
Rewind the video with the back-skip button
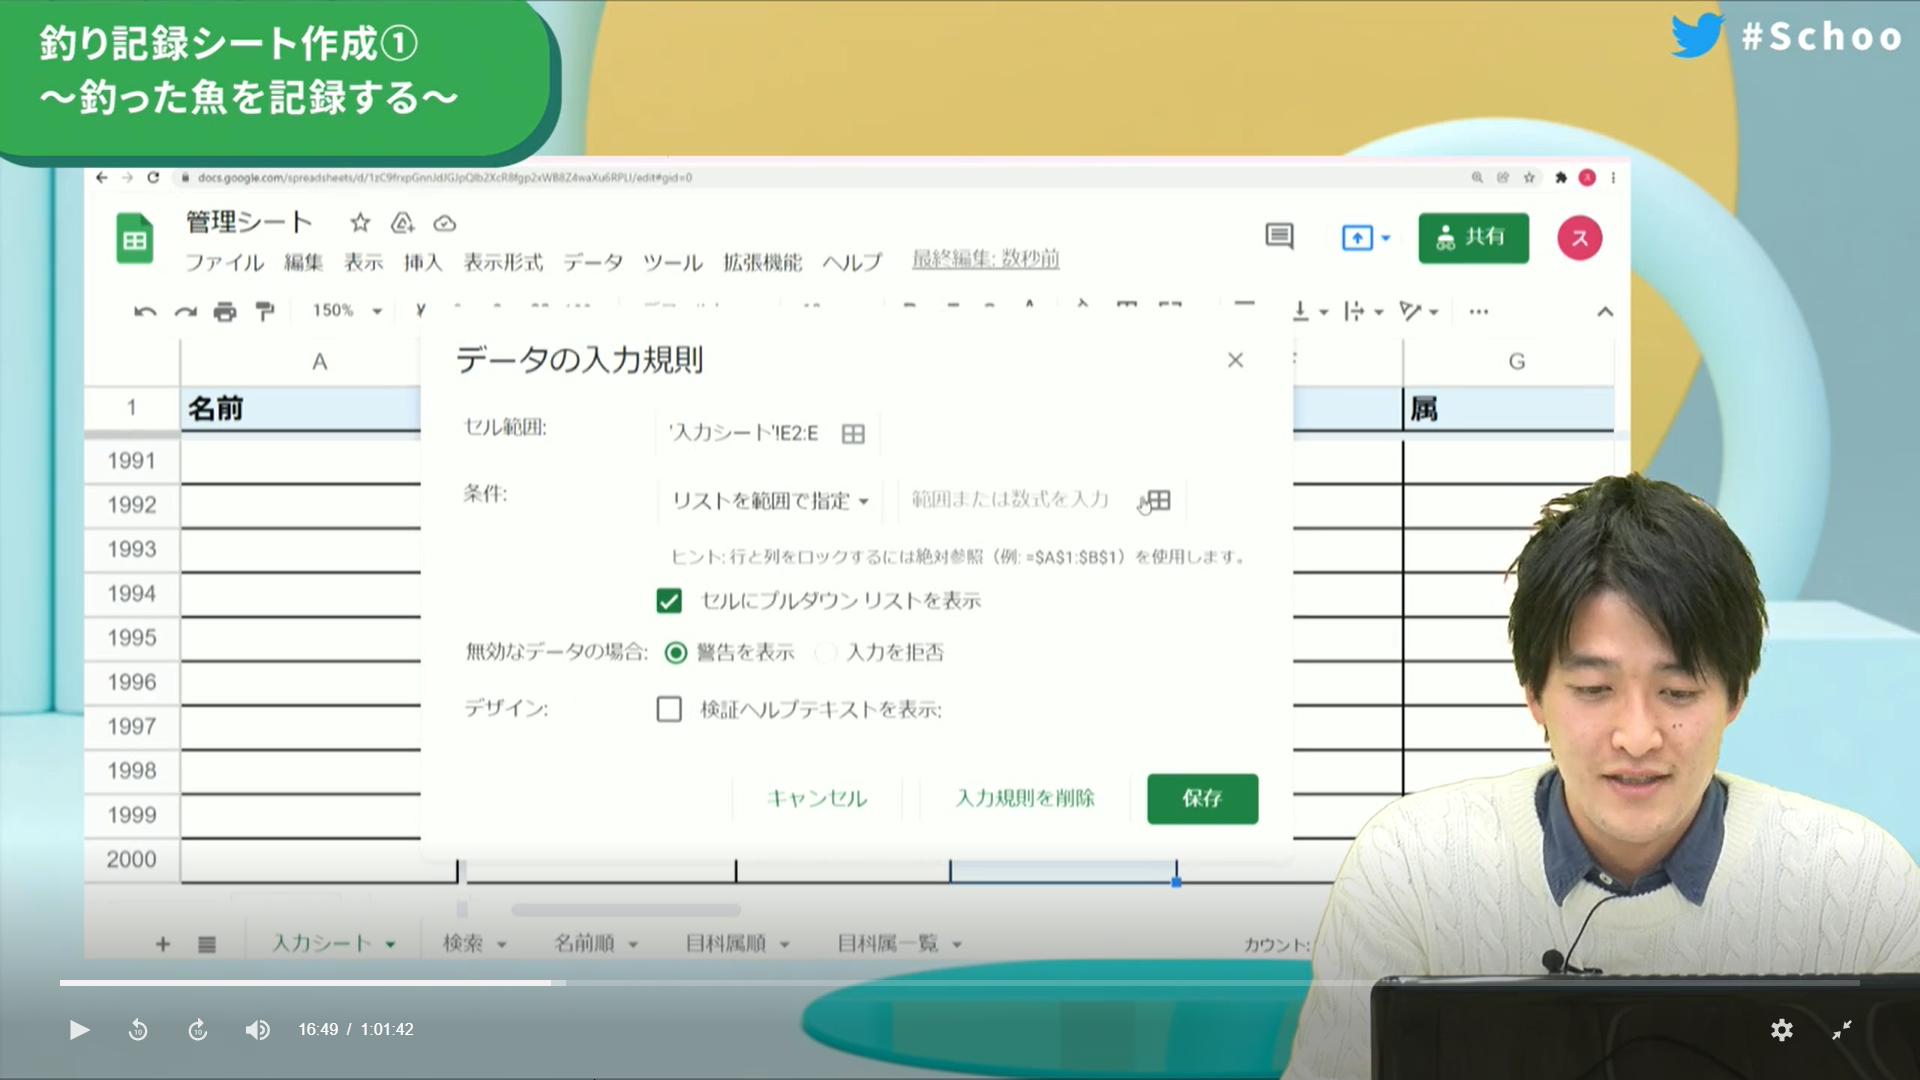pyautogui.click(x=138, y=1030)
